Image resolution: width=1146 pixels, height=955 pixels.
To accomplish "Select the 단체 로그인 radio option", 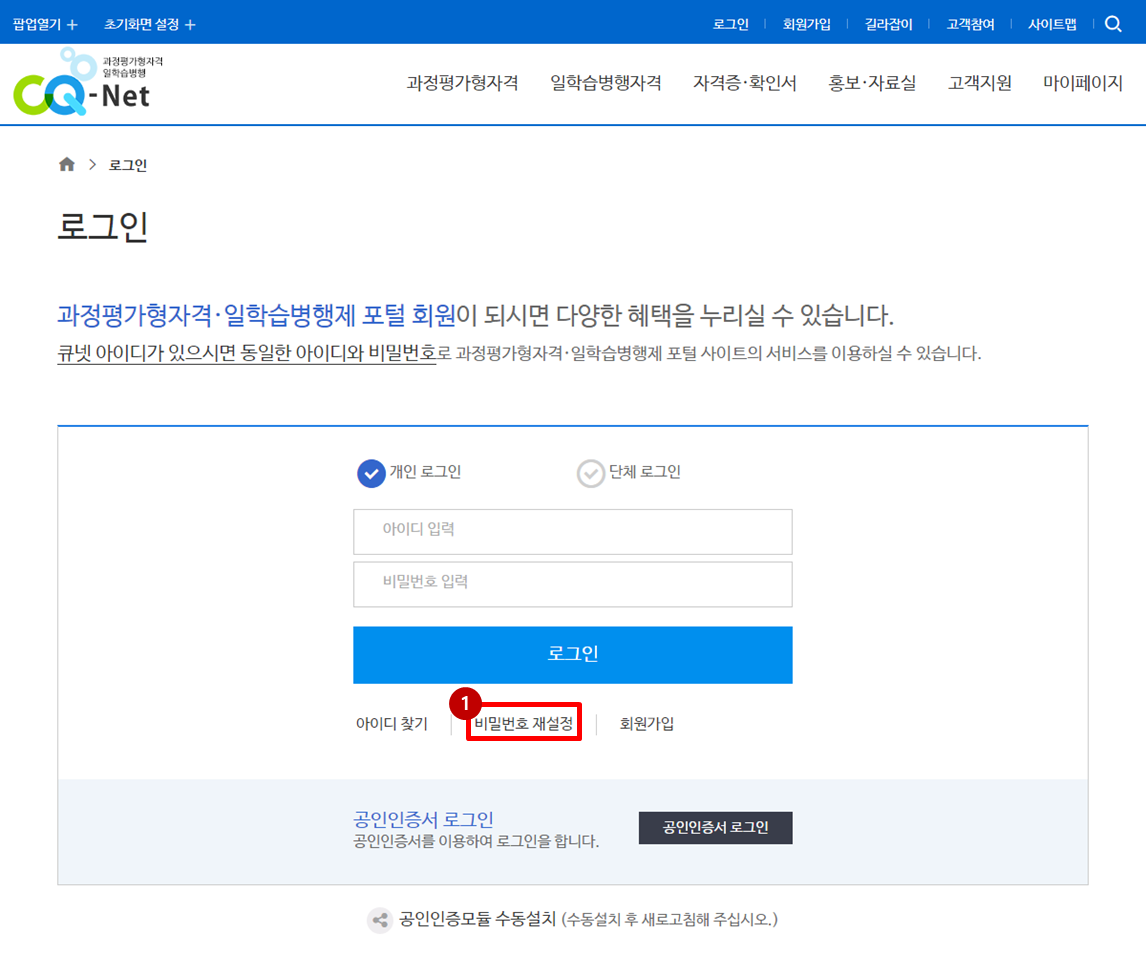I will (x=629, y=473).
